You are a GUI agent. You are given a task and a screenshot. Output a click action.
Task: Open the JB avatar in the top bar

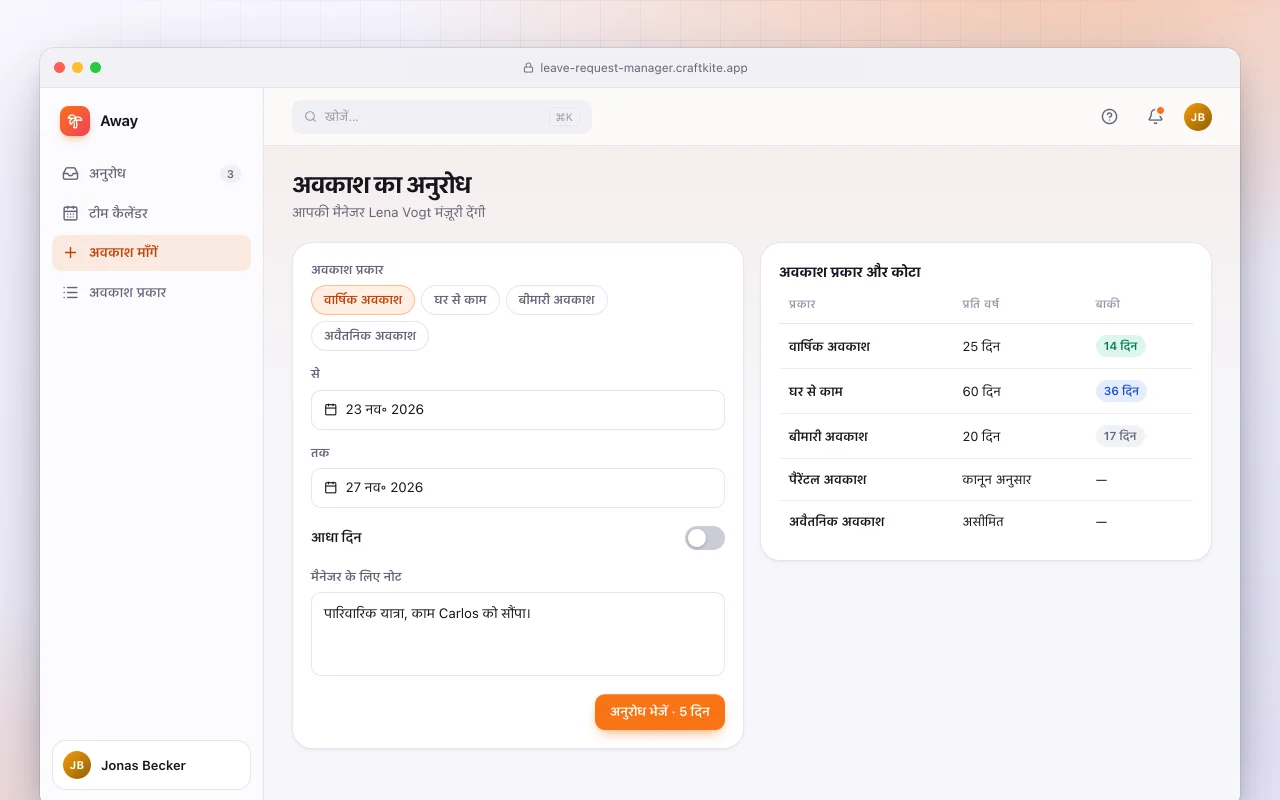pyautogui.click(x=1198, y=117)
